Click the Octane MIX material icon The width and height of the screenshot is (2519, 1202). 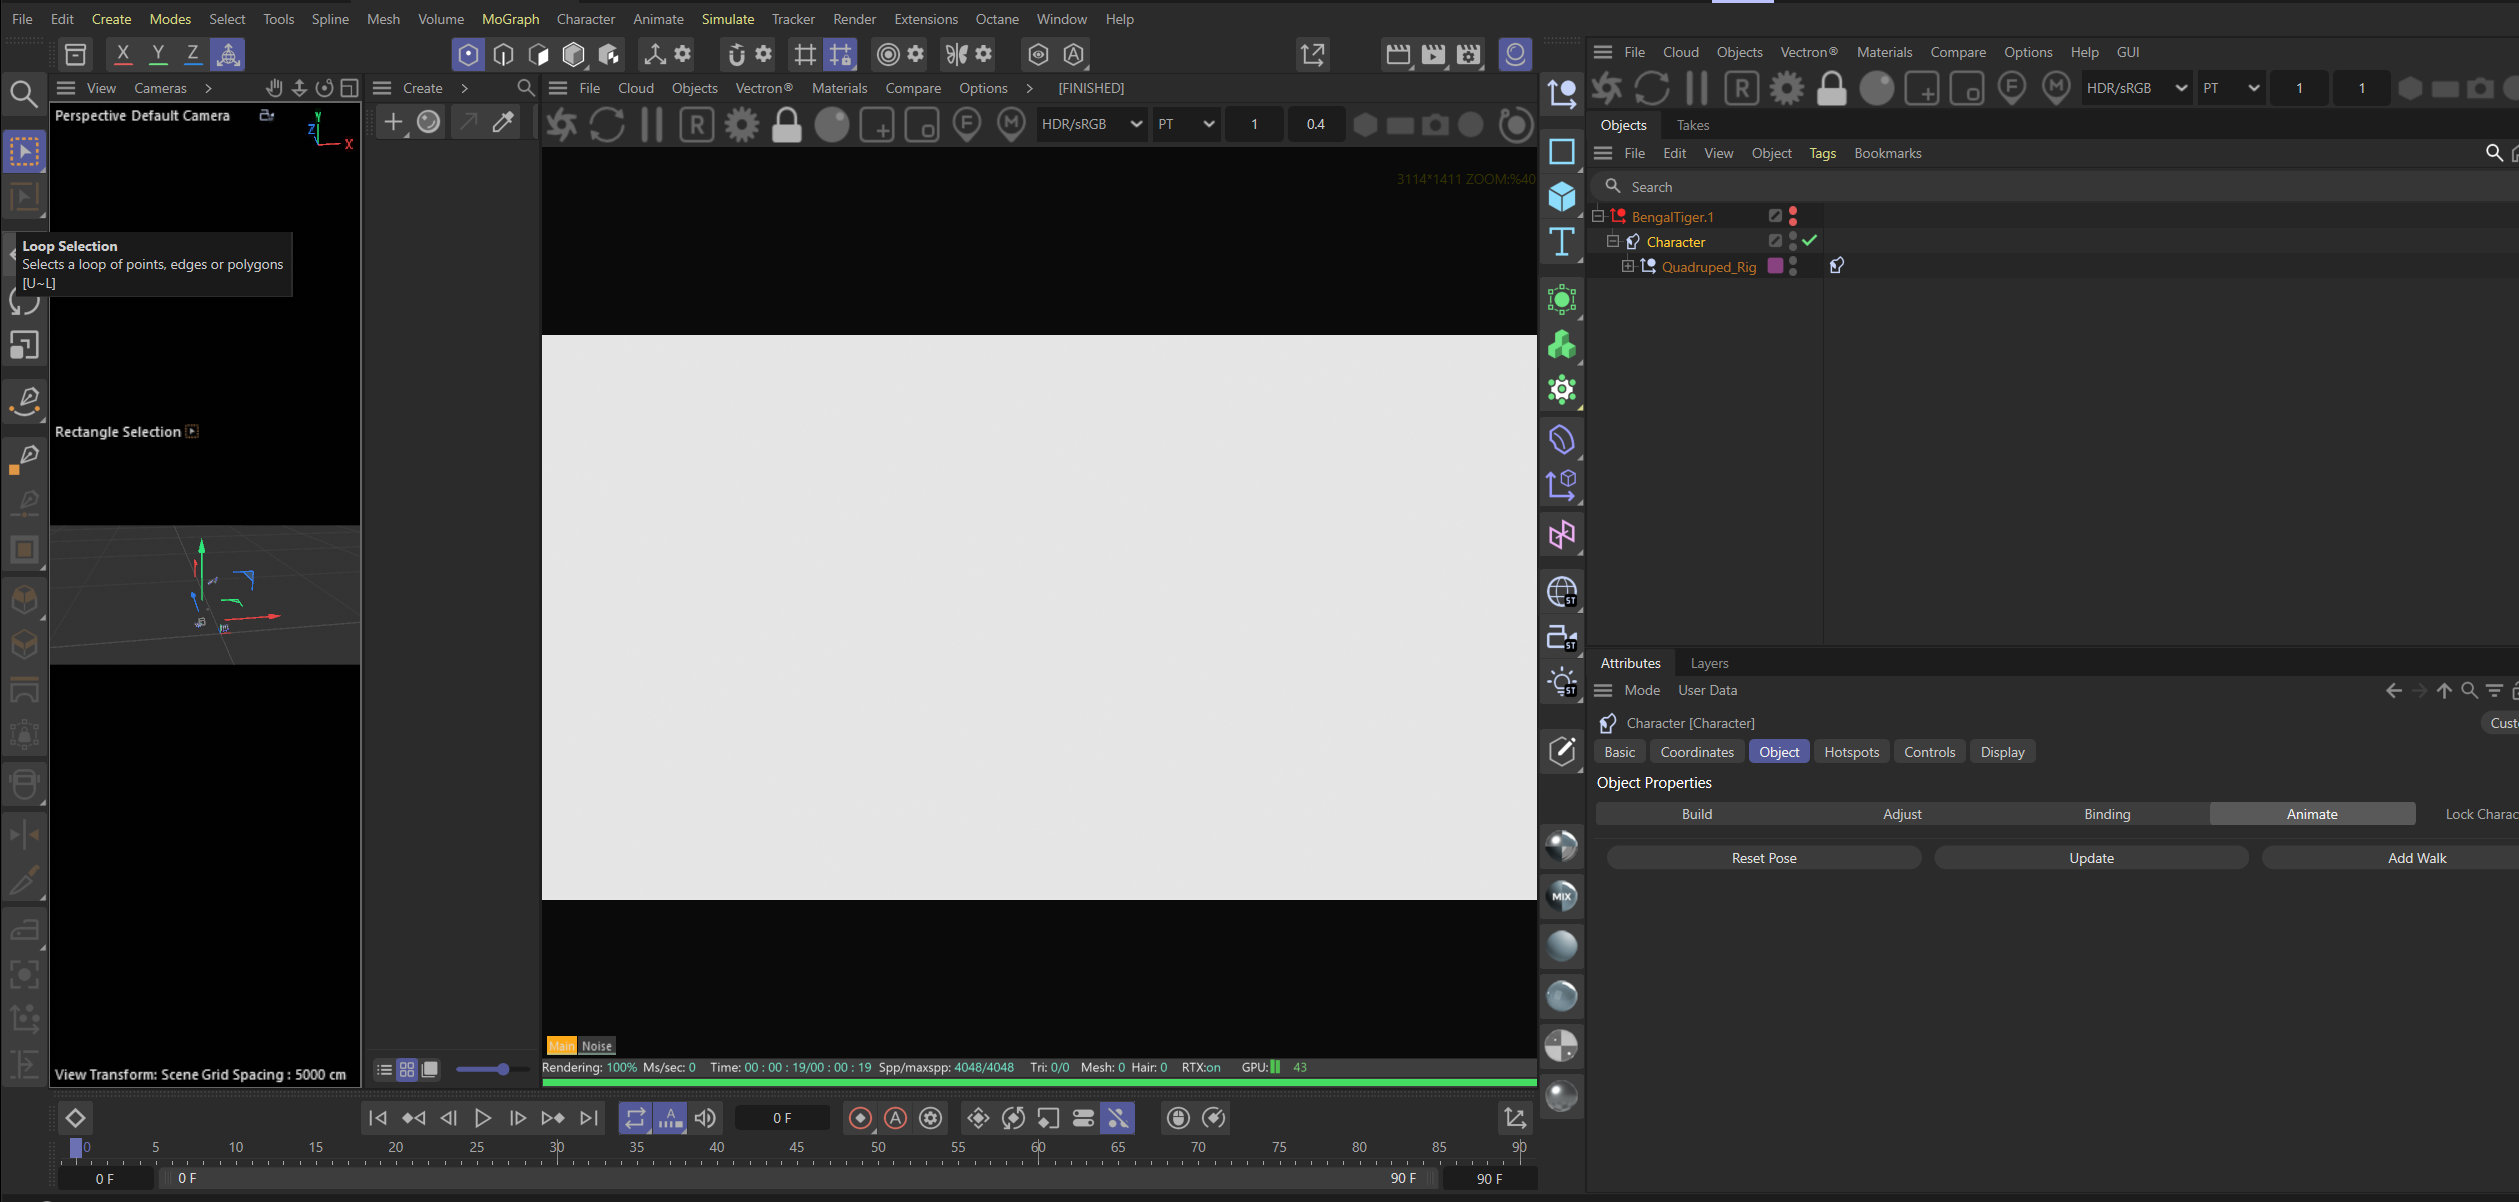pyautogui.click(x=1561, y=896)
